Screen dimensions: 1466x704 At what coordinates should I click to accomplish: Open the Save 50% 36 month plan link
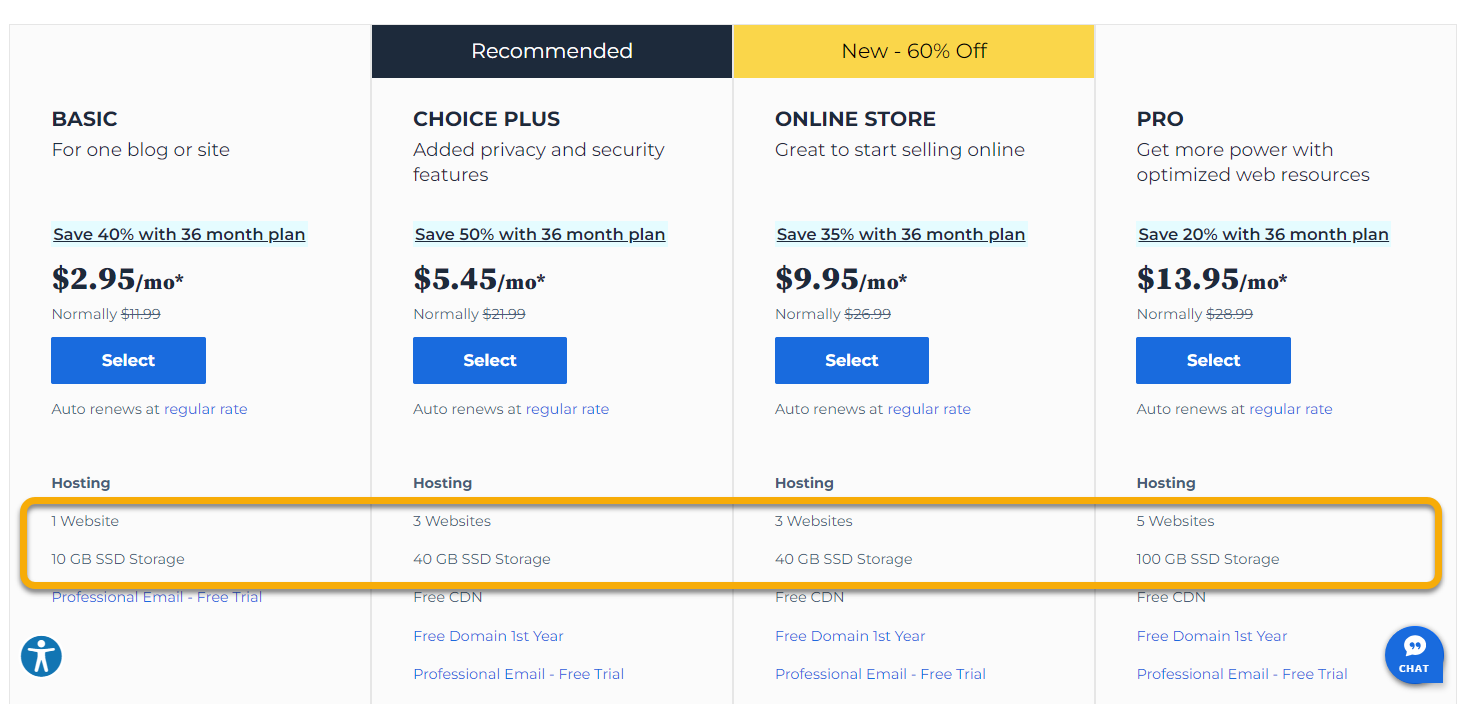pyautogui.click(x=540, y=234)
